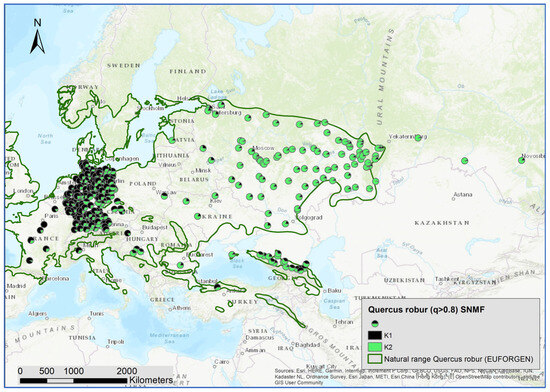Click the pie marker next to the LATVIA label

(x=172, y=140)
